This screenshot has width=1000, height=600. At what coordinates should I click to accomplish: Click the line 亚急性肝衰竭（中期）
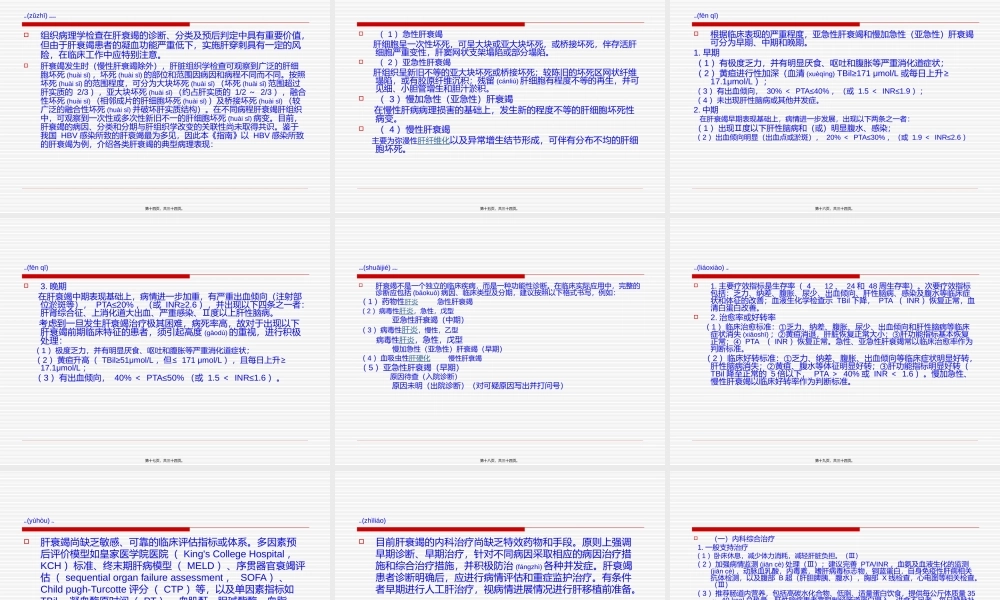(x=428, y=320)
